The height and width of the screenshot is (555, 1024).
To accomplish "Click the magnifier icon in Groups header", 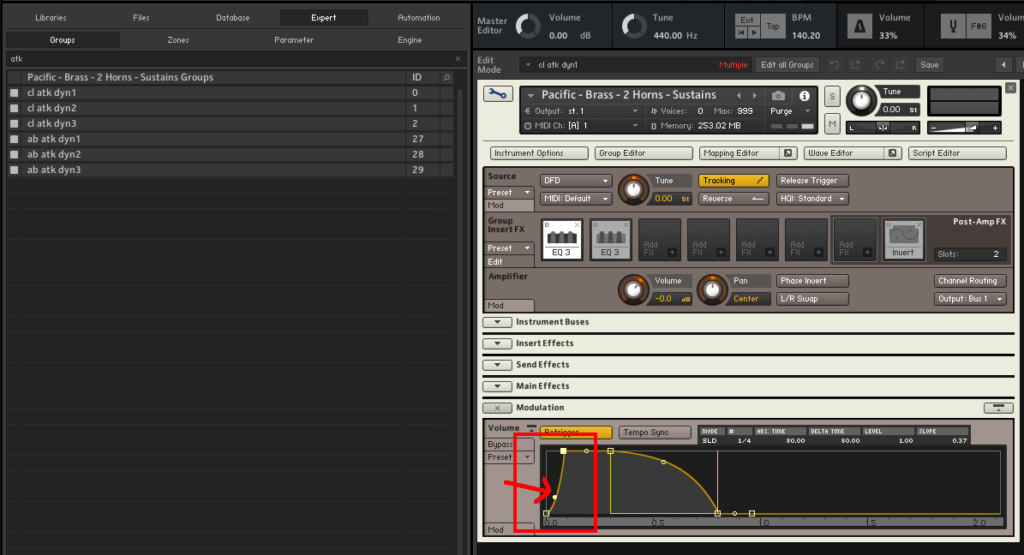I will (x=447, y=78).
